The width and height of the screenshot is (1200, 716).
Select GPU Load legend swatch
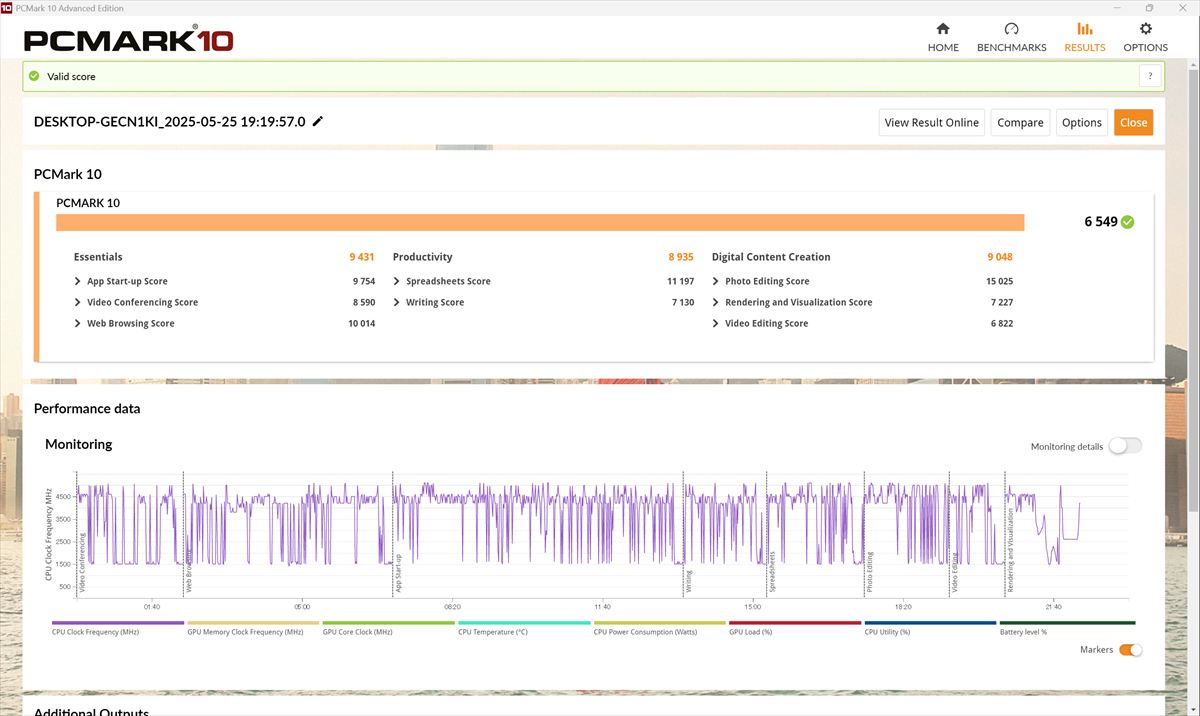795,623
